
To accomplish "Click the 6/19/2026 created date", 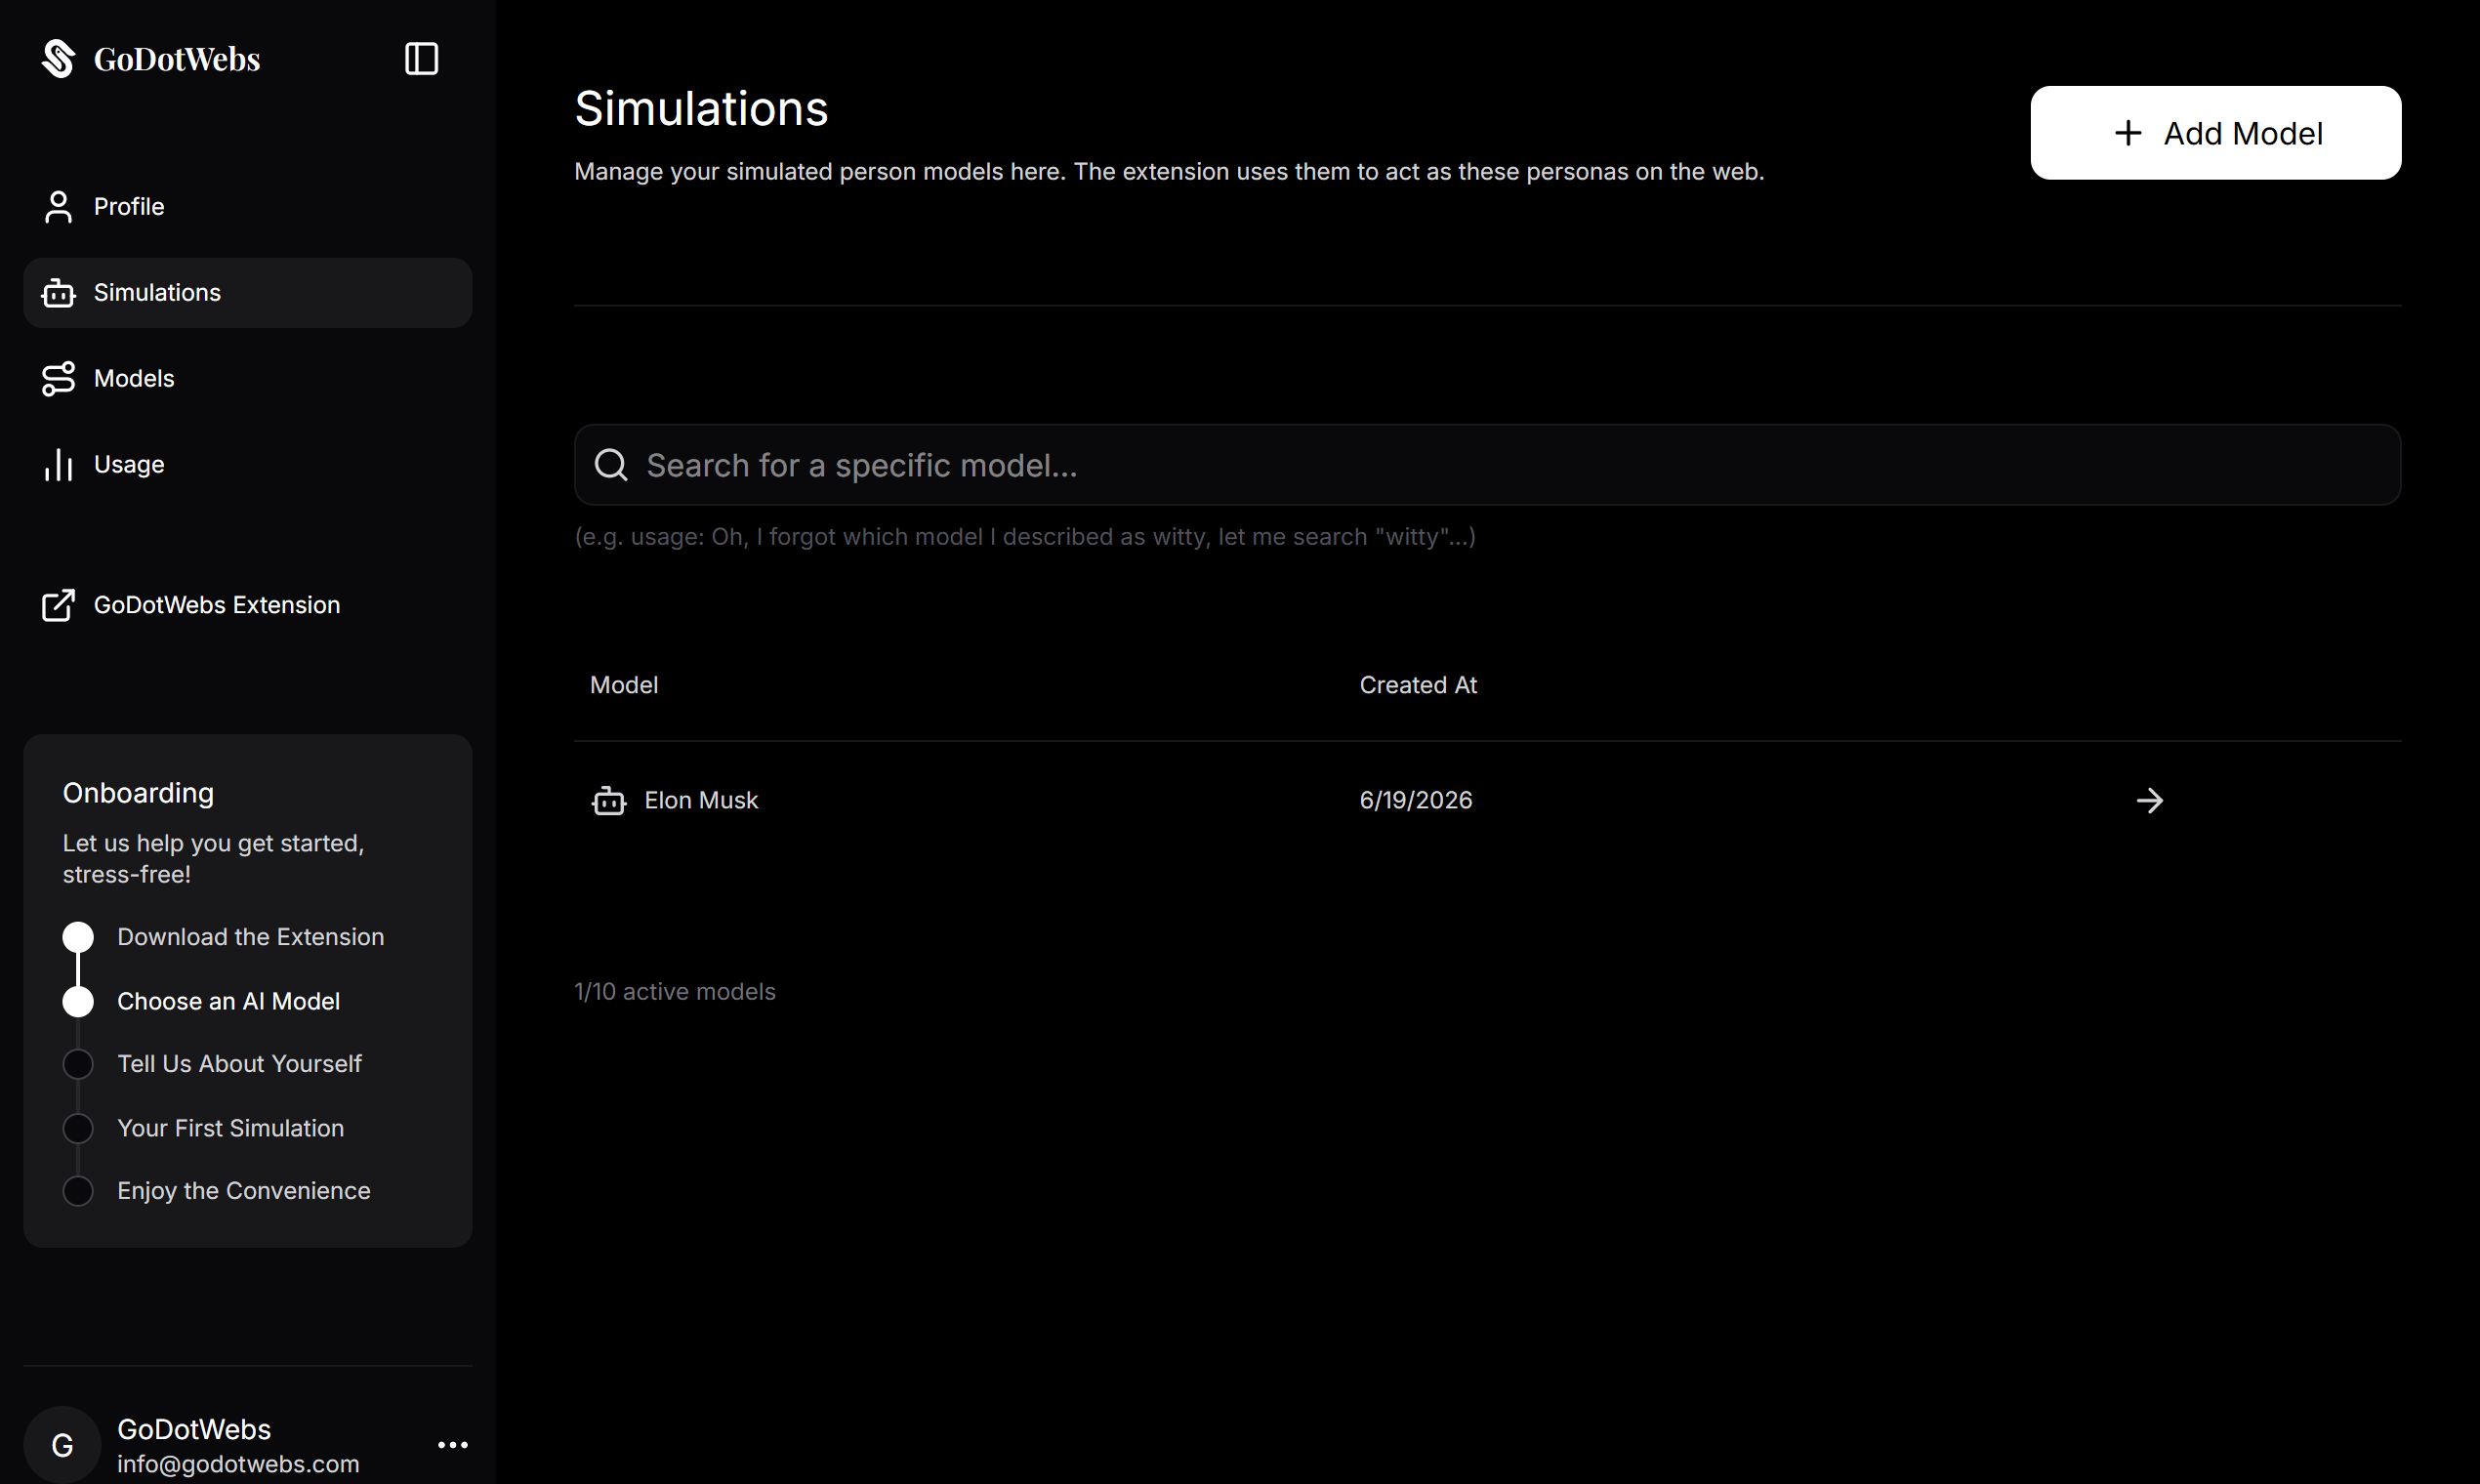I will pos(1415,801).
